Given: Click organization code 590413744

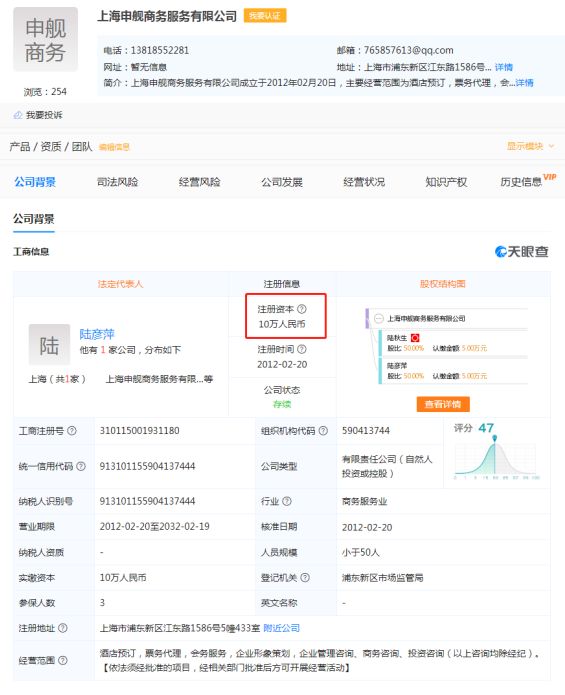Looking at the screenshot, I should coord(366,430).
